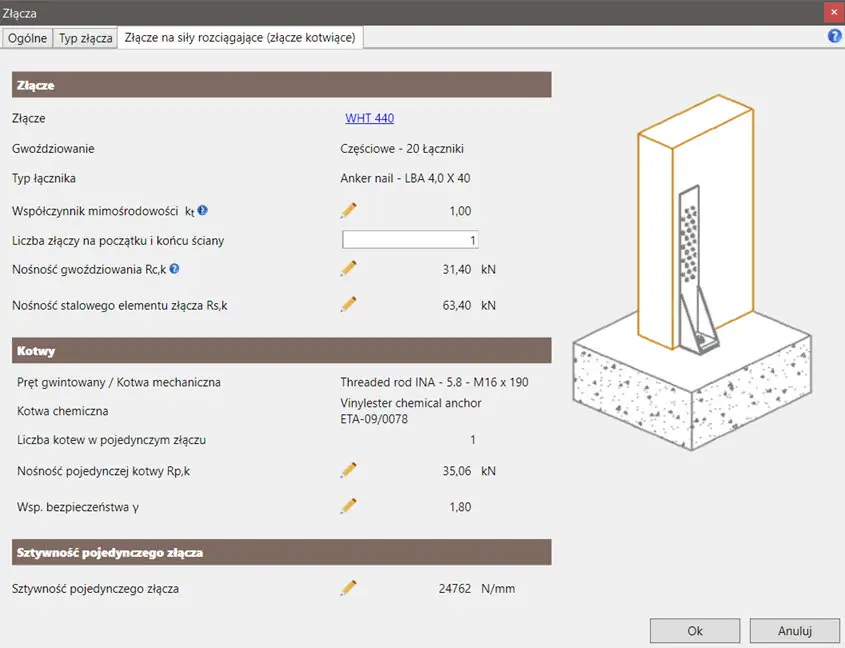Click the Kotwy section header
Image resolution: width=845 pixels, height=648 pixels.
point(281,351)
